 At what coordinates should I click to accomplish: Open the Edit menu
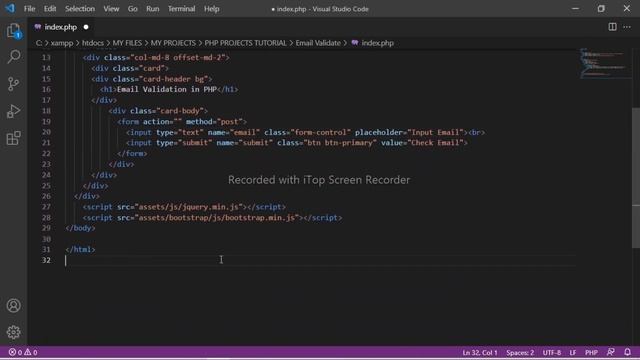click(x=50, y=9)
